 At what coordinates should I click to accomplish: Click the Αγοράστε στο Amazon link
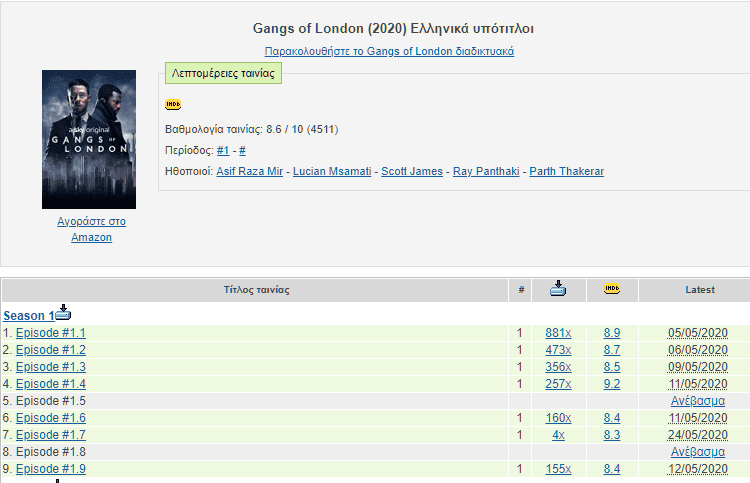(x=91, y=229)
